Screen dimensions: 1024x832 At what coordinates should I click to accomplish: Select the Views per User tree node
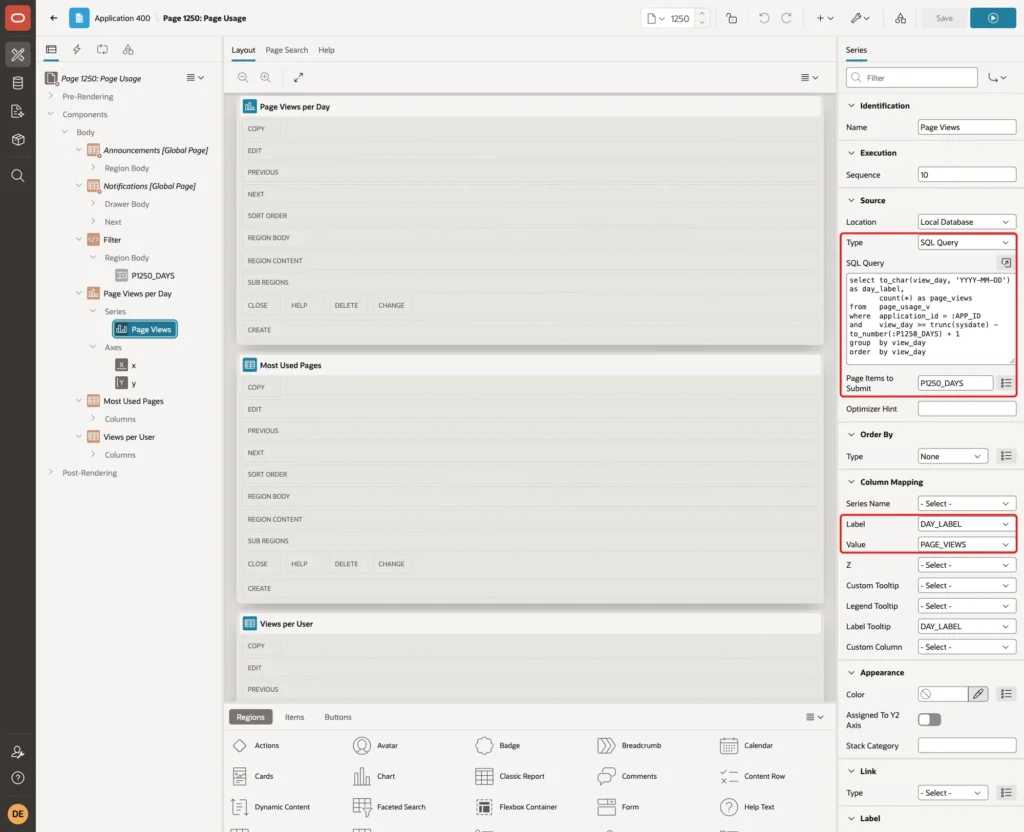click(129, 437)
